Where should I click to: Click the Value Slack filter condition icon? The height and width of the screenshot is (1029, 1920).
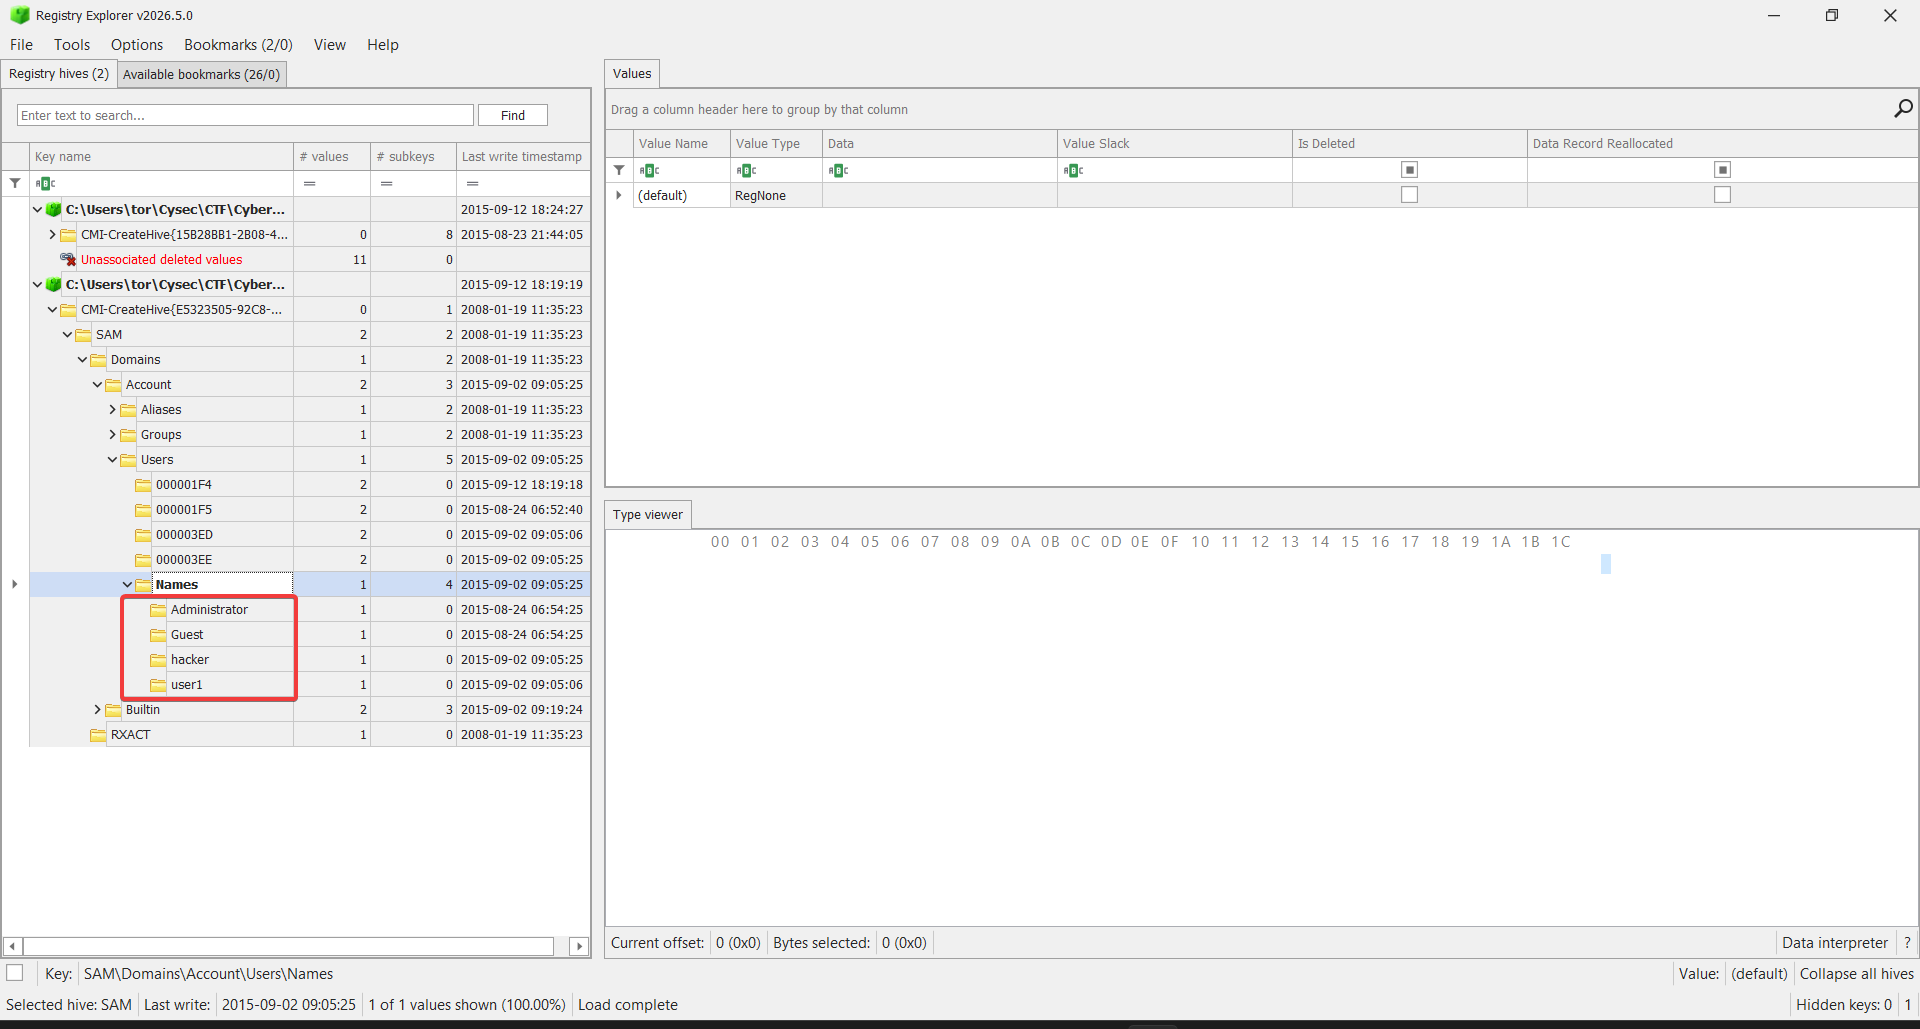(1073, 170)
